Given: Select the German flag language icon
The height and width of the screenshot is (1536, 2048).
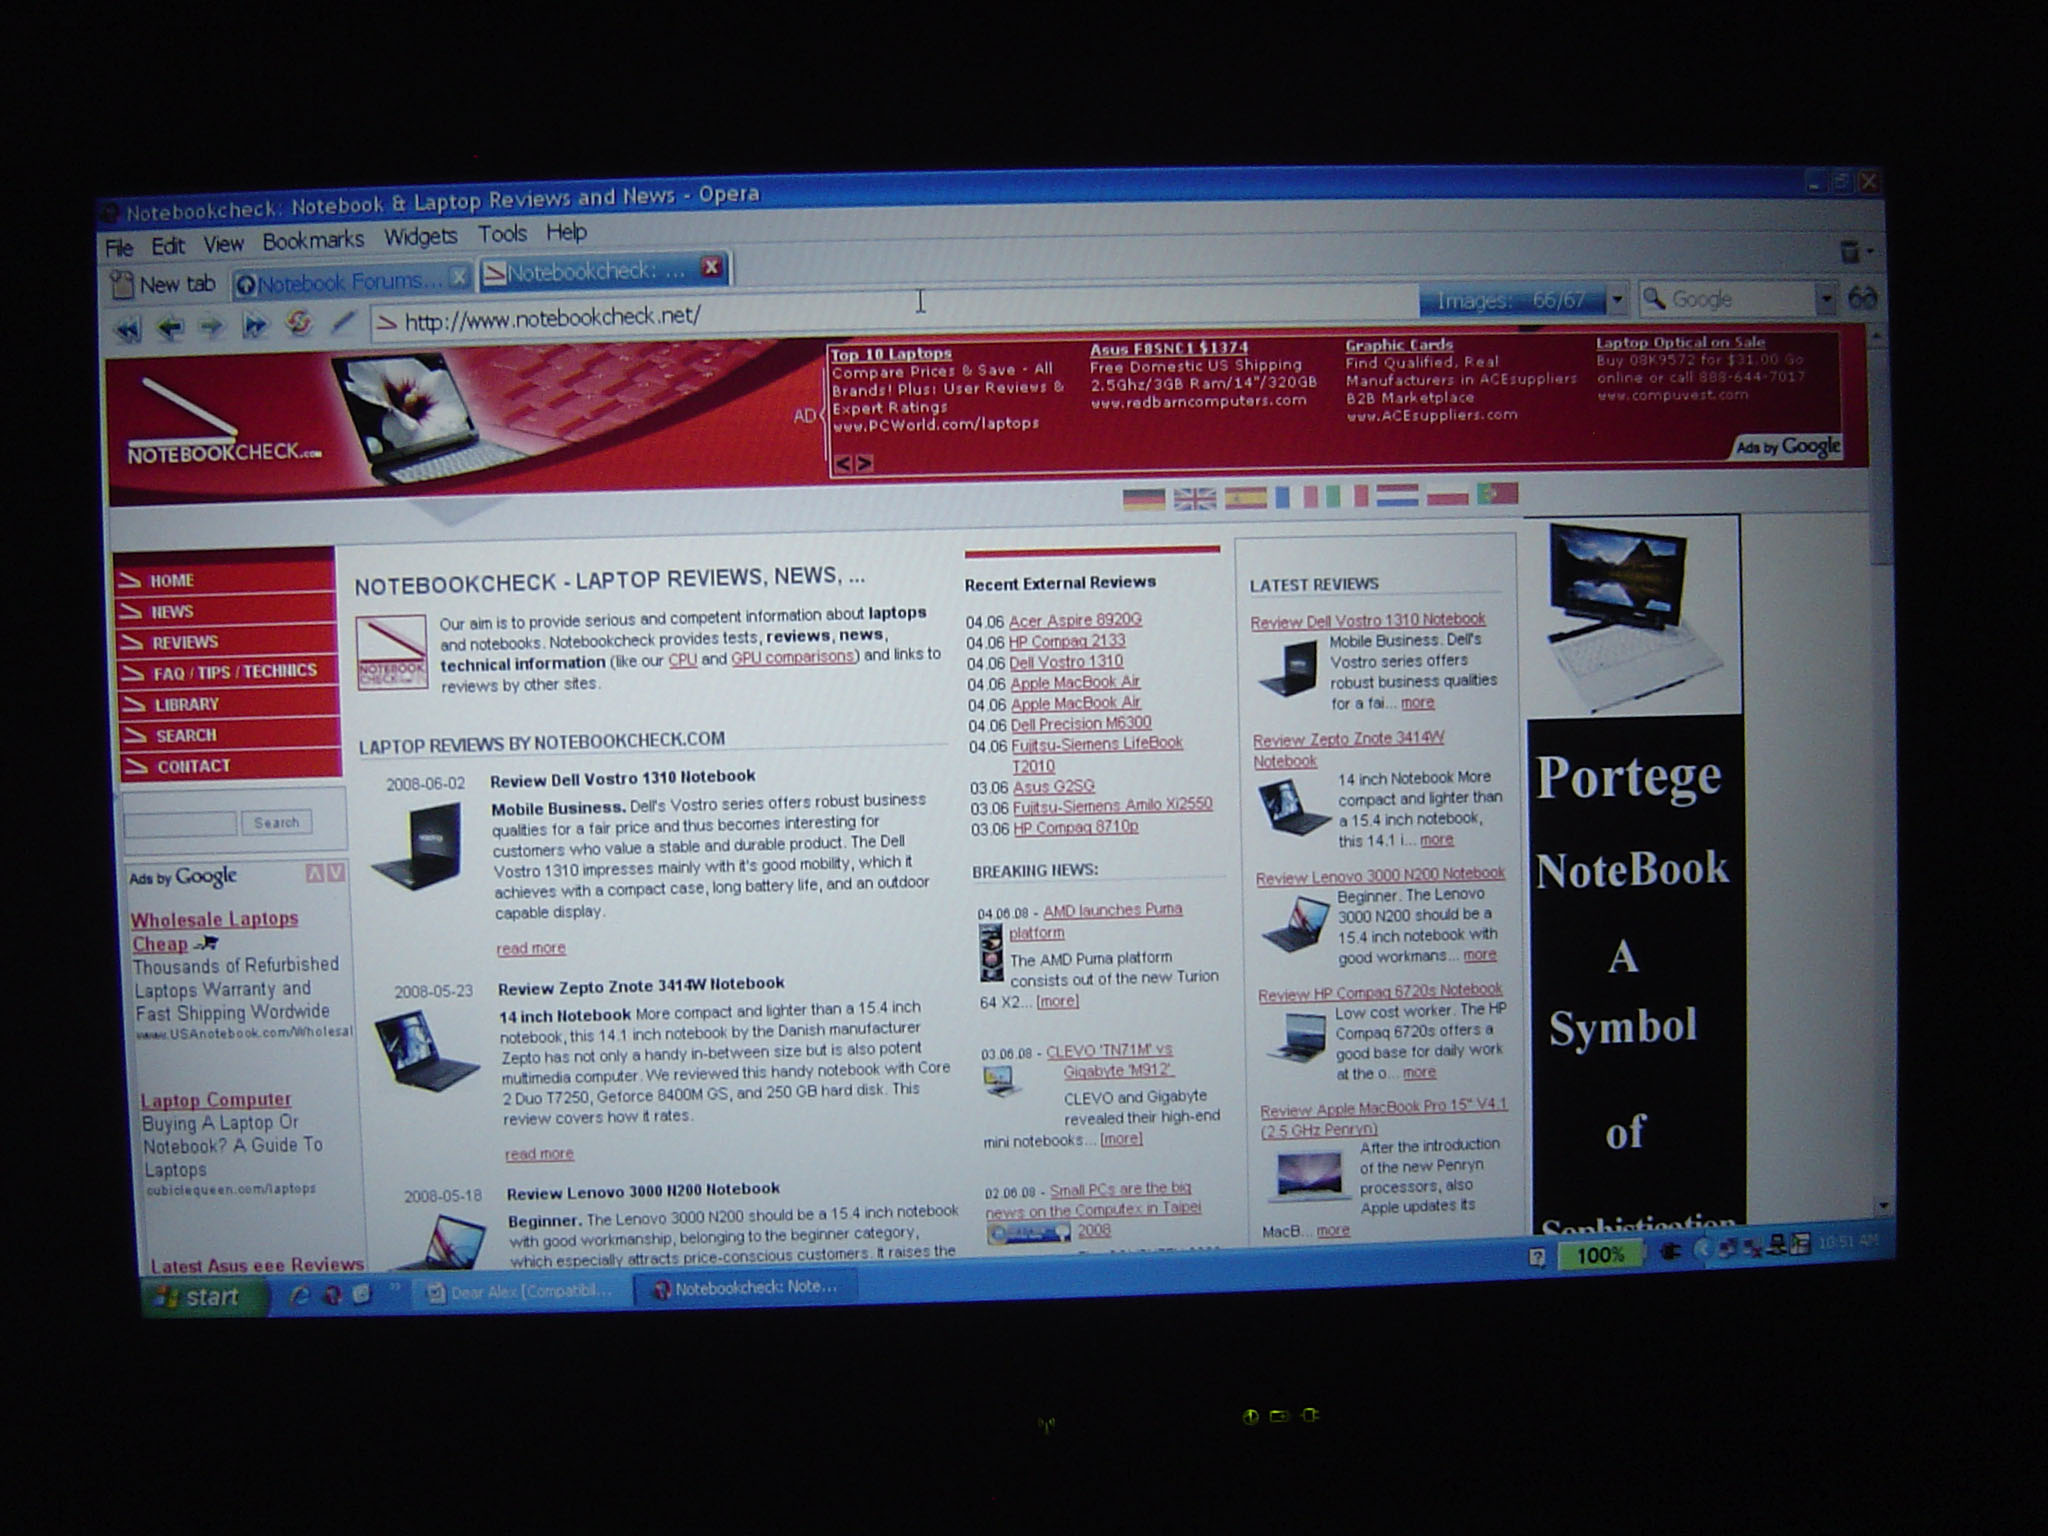Looking at the screenshot, I should pos(1144,499).
